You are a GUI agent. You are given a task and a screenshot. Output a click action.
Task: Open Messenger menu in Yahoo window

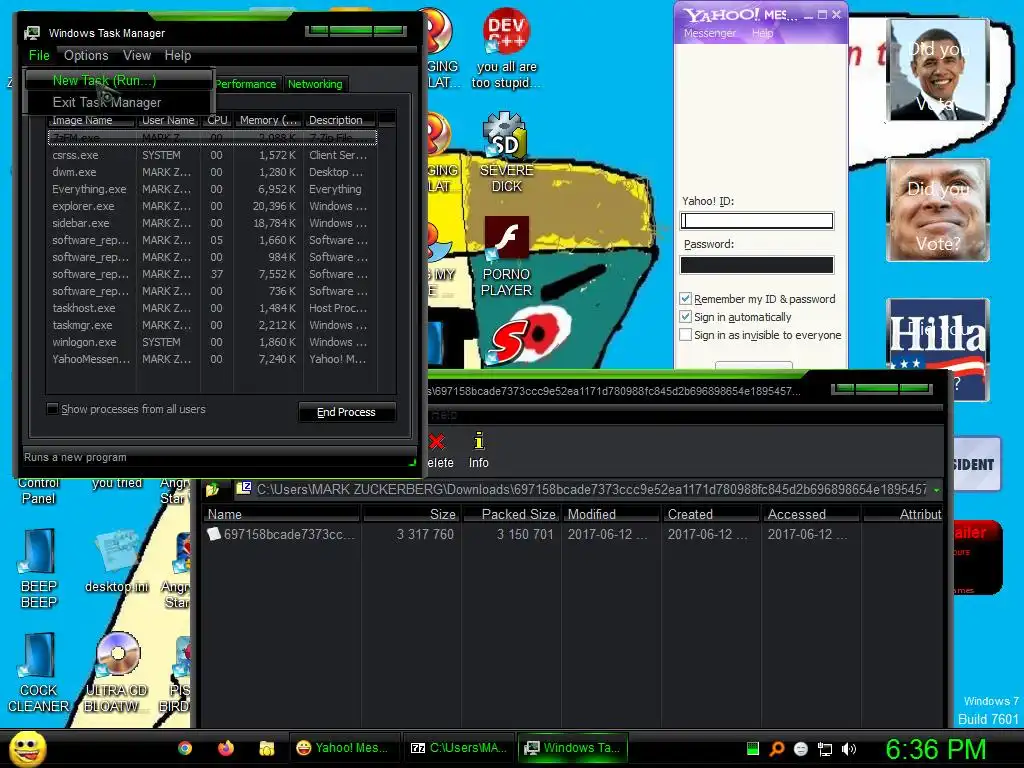(710, 33)
